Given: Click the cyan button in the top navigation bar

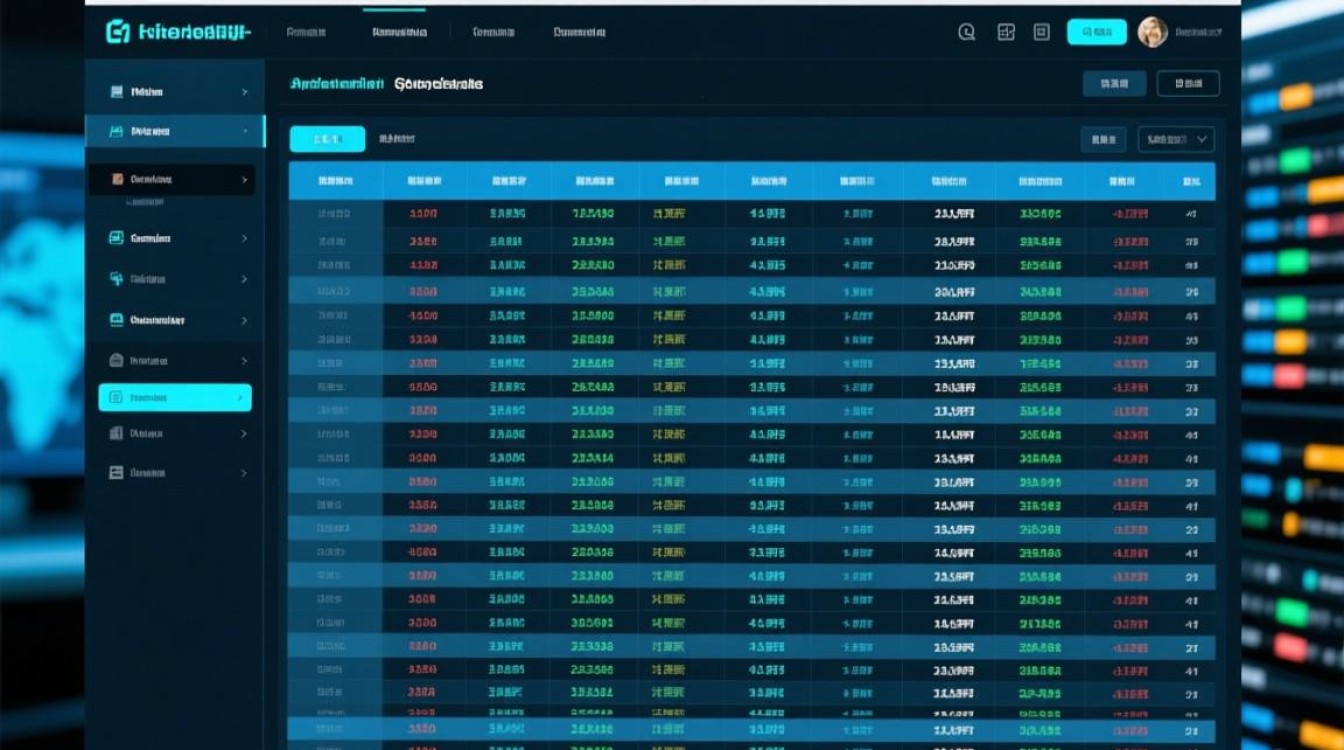Looking at the screenshot, I should coord(1097,32).
